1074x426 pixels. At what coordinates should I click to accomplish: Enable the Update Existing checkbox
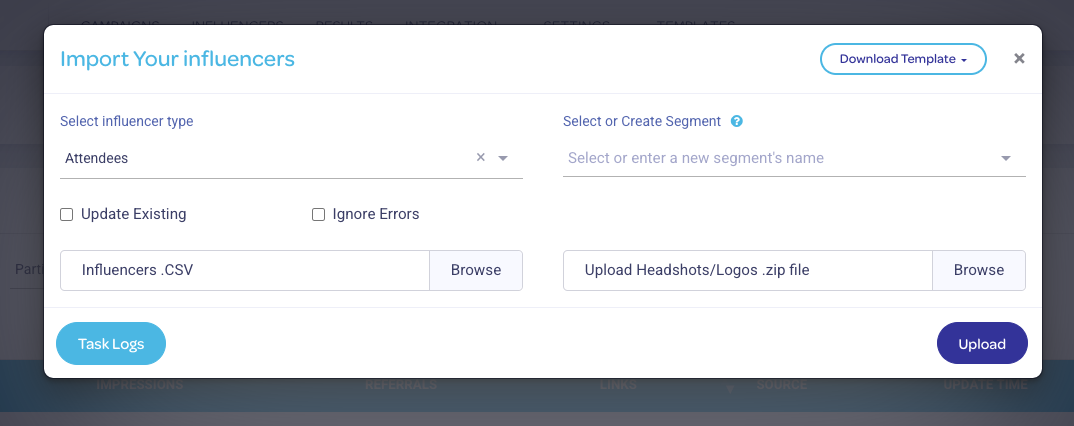click(x=67, y=214)
